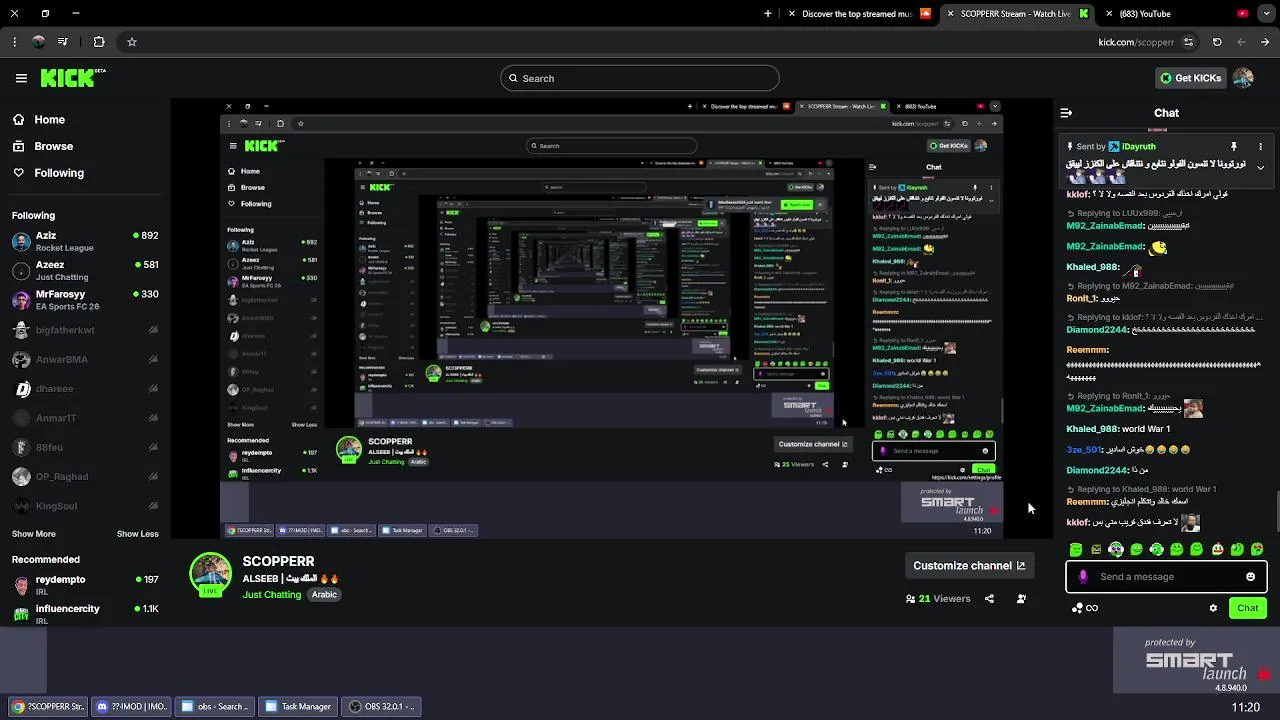
Task: Click the user icon beside the share icon
Action: [1021, 599]
